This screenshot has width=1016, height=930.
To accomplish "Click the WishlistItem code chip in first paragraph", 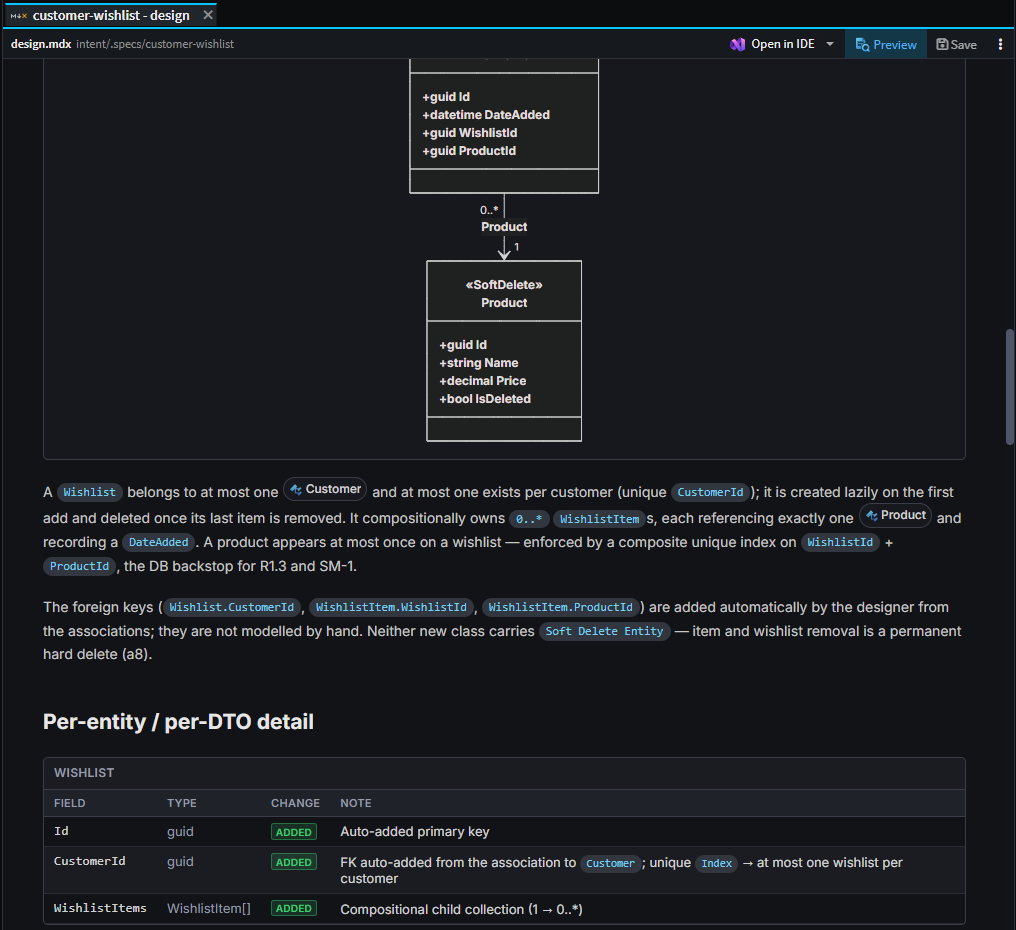I will click(599, 519).
